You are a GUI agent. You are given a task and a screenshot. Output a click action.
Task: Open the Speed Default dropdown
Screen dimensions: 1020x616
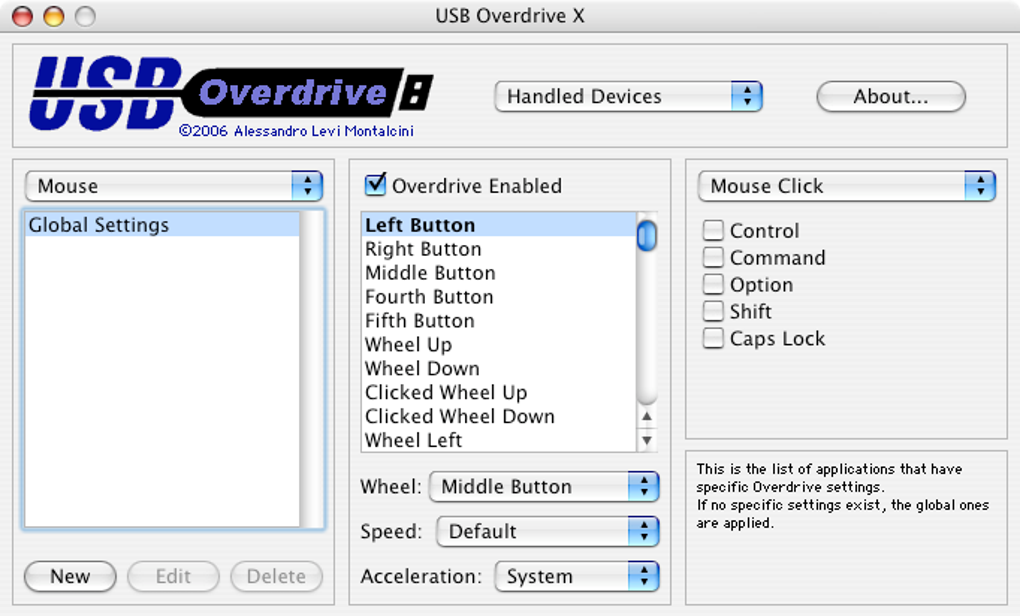pos(548,531)
